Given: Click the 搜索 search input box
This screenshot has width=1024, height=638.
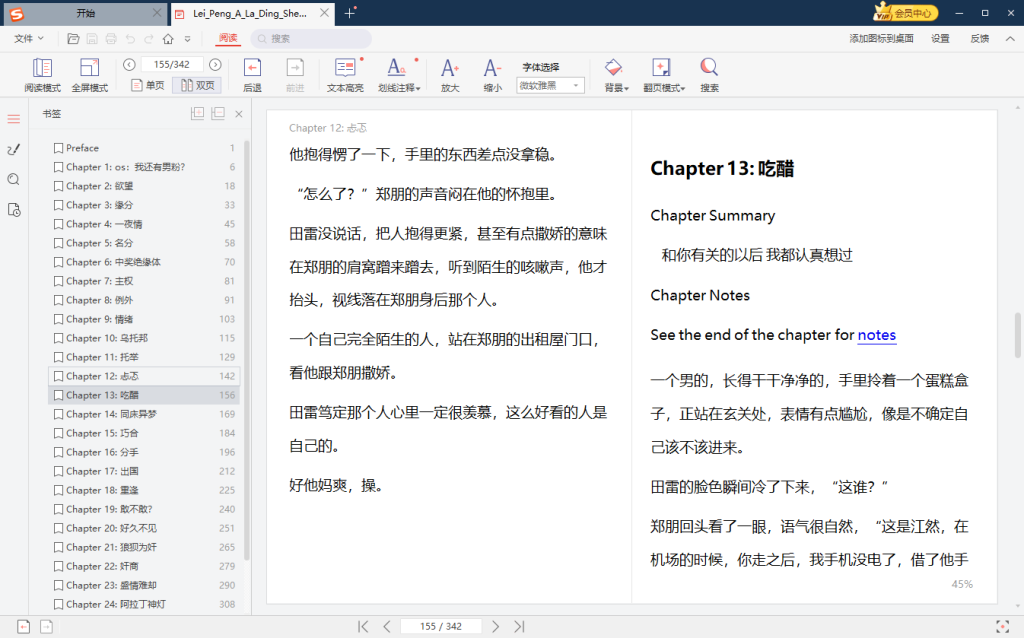Looking at the screenshot, I should (312, 39).
